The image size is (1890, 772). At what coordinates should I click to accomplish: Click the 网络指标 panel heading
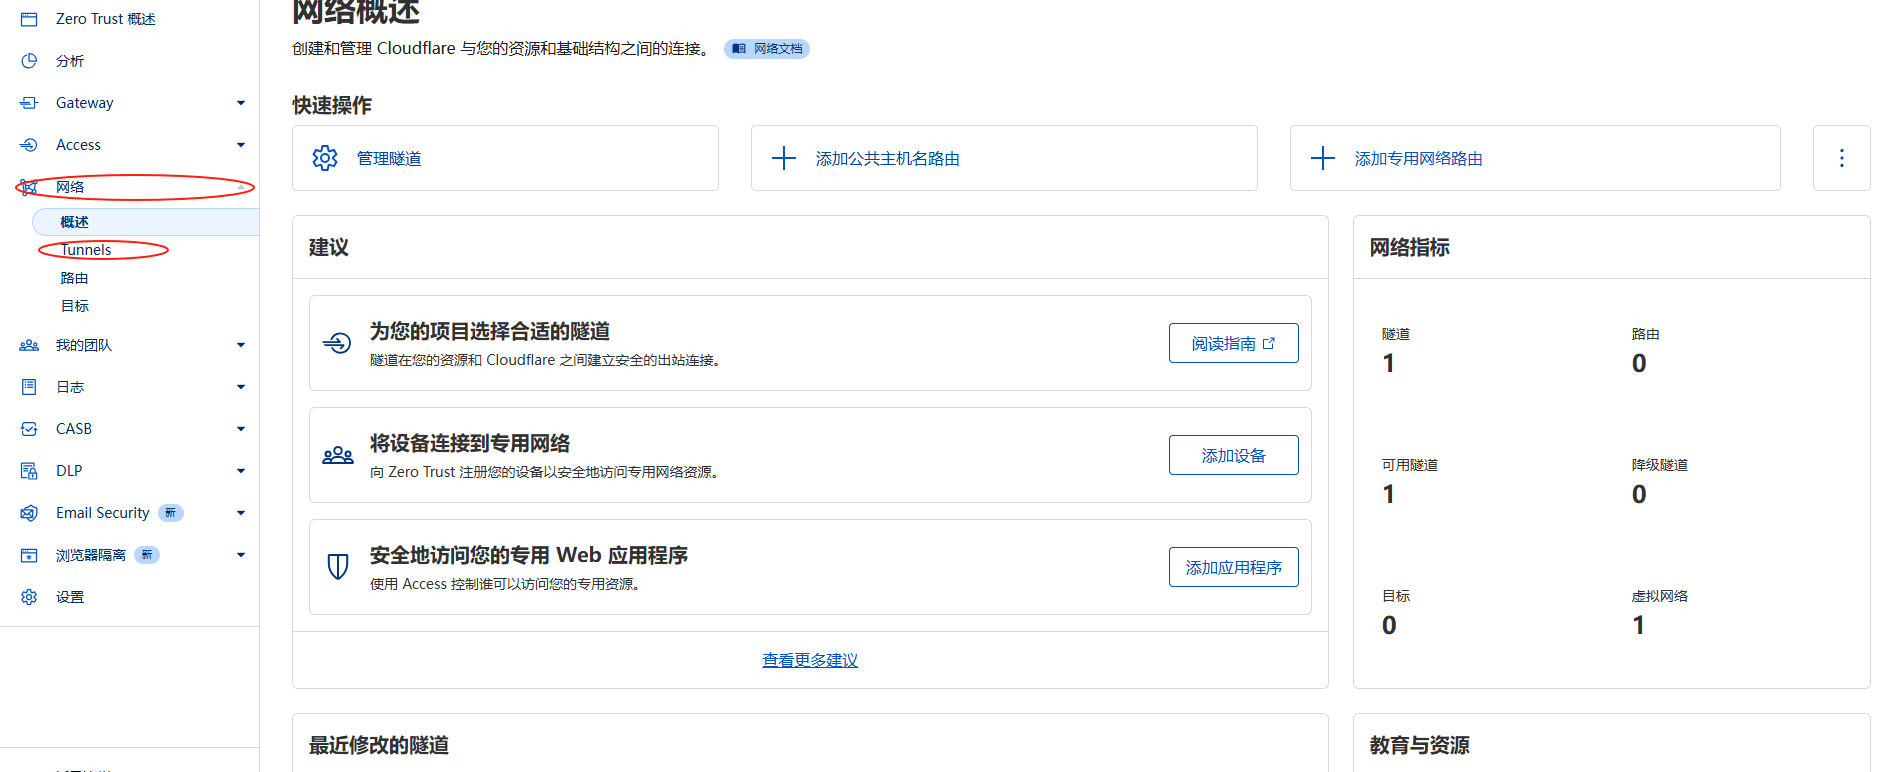tap(1410, 247)
